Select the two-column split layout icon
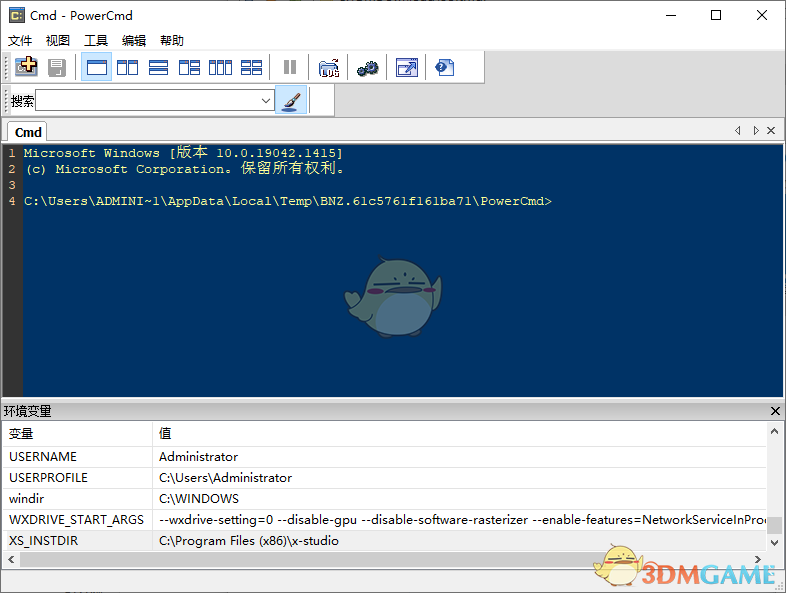This screenshot has width=786, height=593. click(x=127, y=67)
